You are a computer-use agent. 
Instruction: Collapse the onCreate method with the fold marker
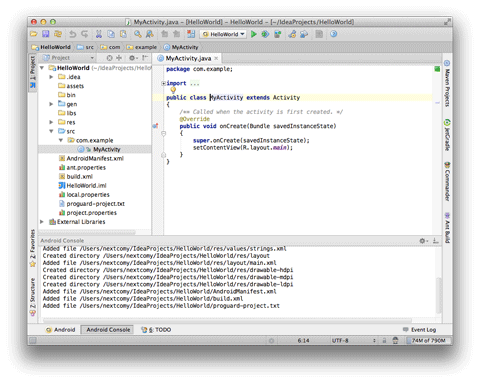point(163,133)
